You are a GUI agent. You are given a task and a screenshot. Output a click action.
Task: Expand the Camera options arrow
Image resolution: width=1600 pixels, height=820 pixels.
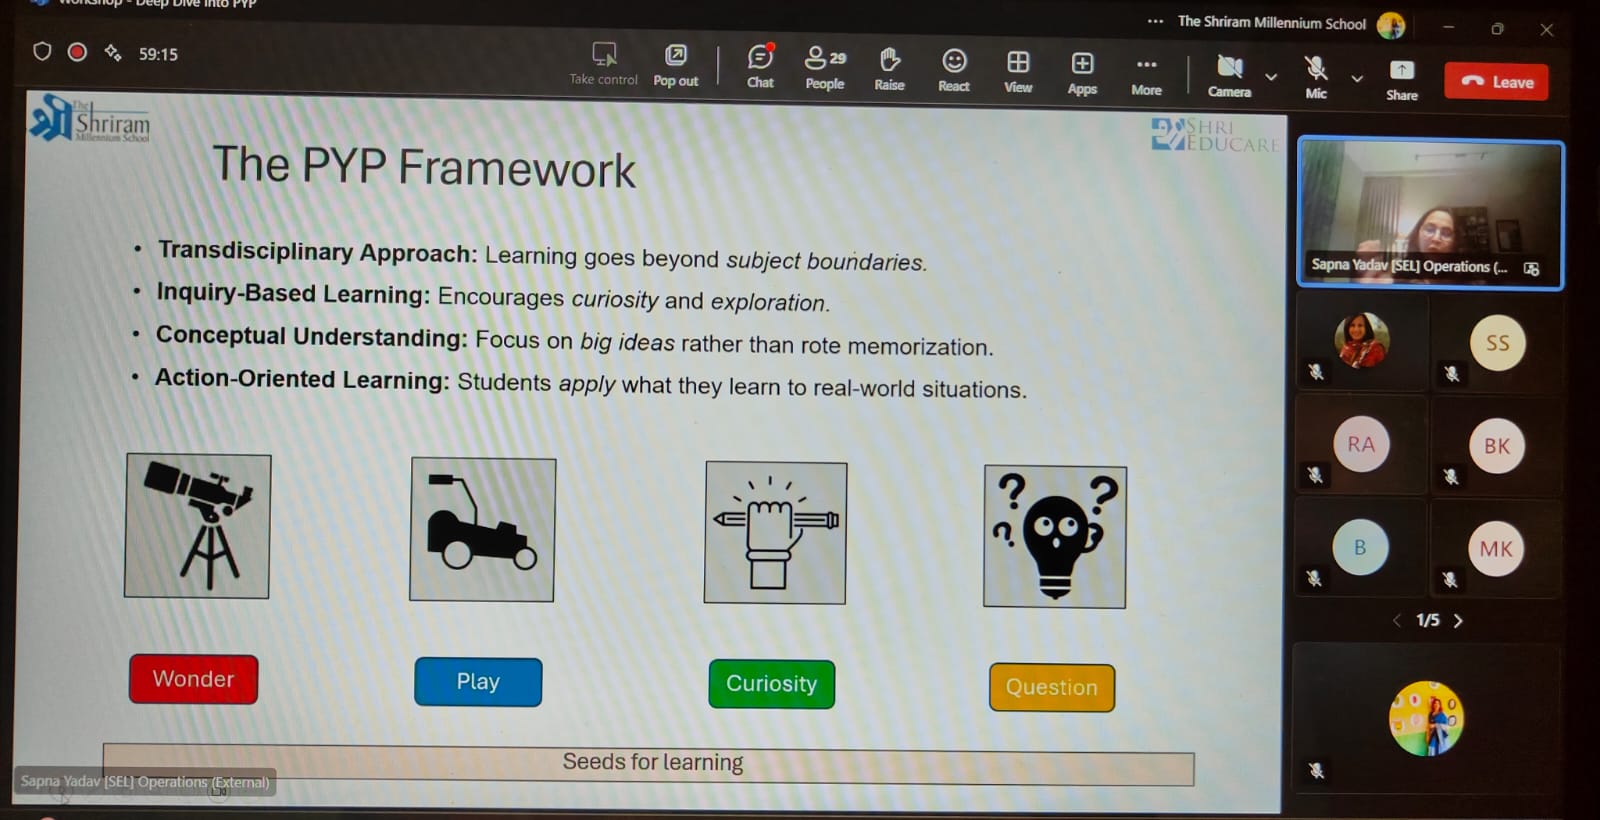click(1271, 77)
